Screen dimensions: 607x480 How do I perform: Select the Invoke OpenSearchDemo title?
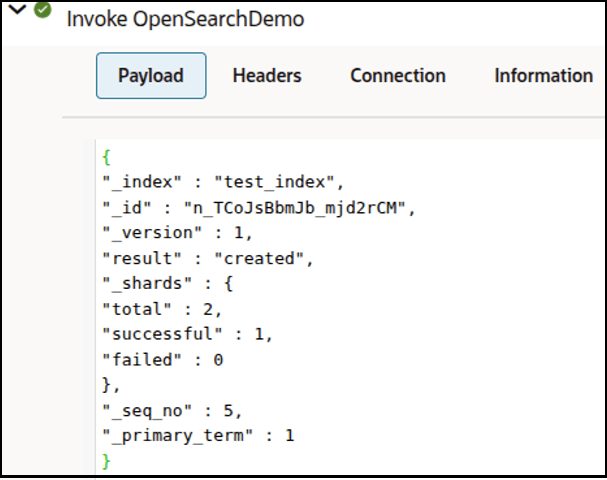pyautogui.click(x=185, y=19)
